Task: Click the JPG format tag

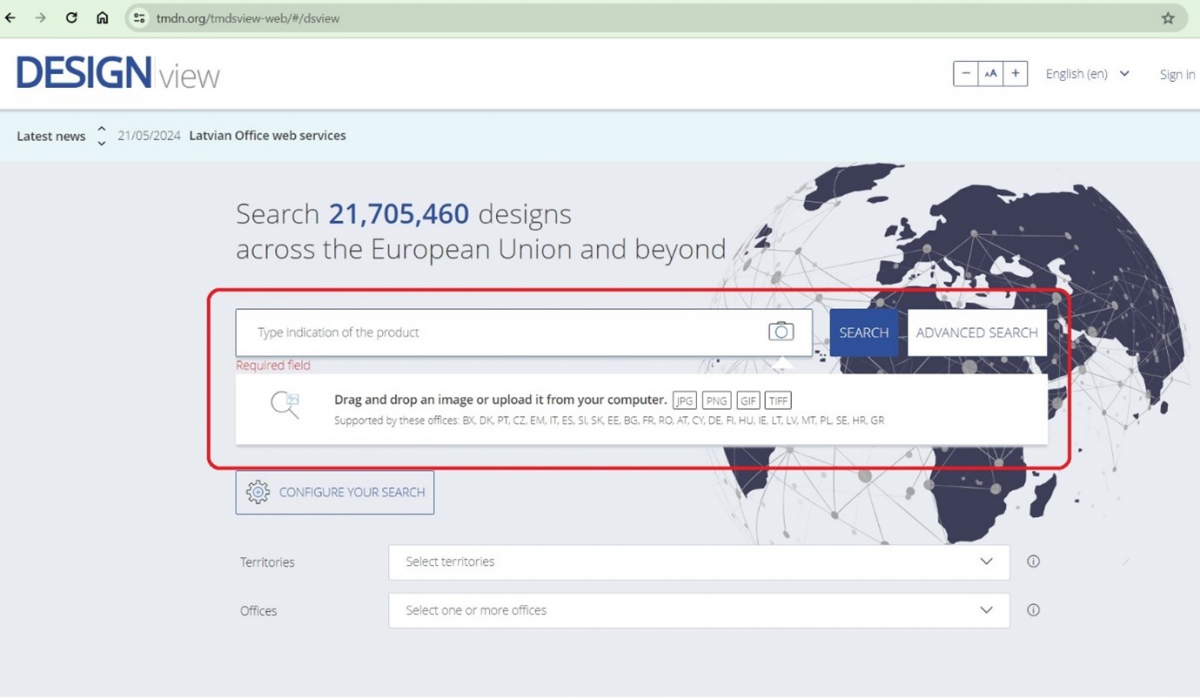Action: (685, 400)
